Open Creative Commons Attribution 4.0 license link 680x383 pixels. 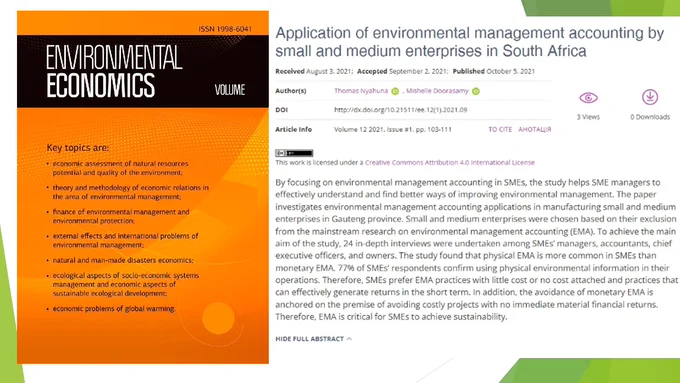click(x=450, y=163)
